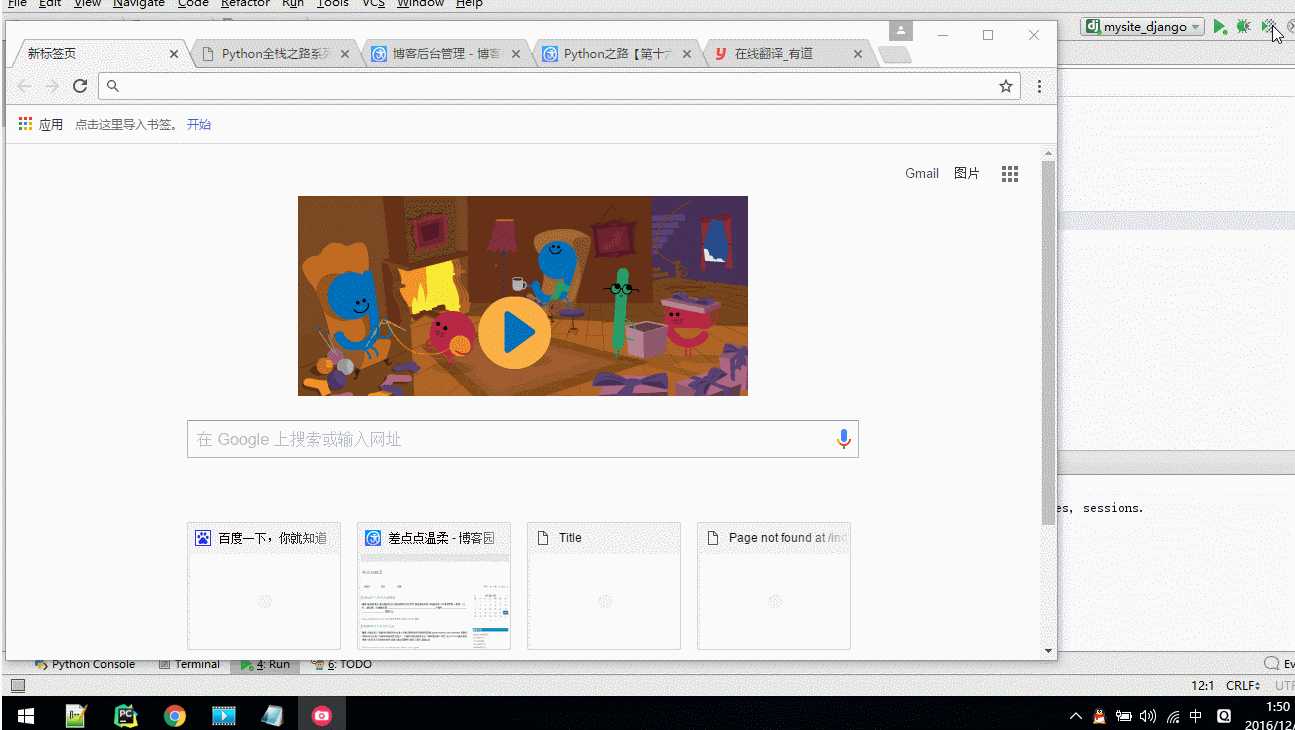
Task: Click the 图片 images link
Action: click(967, 173)
